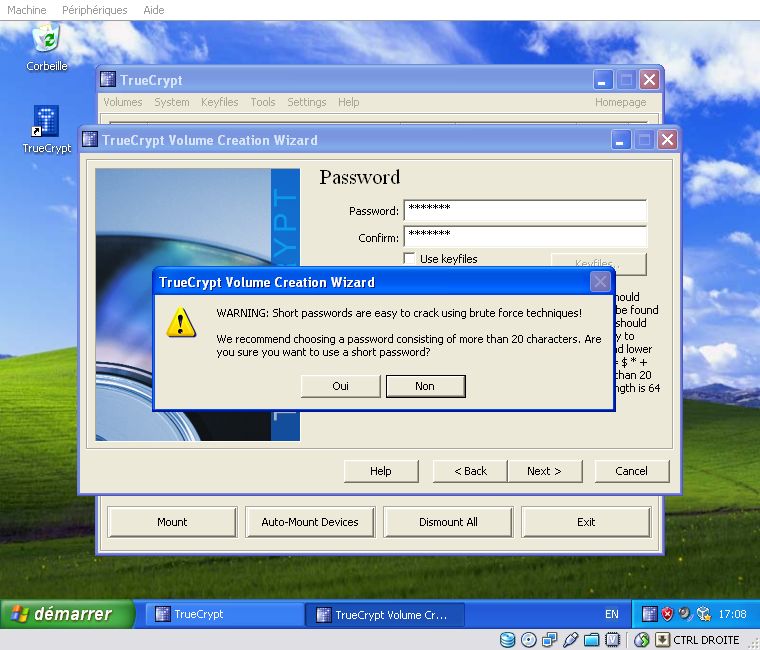
Task: Minimize the Volume Creation Wizard window
Action: 620,140
